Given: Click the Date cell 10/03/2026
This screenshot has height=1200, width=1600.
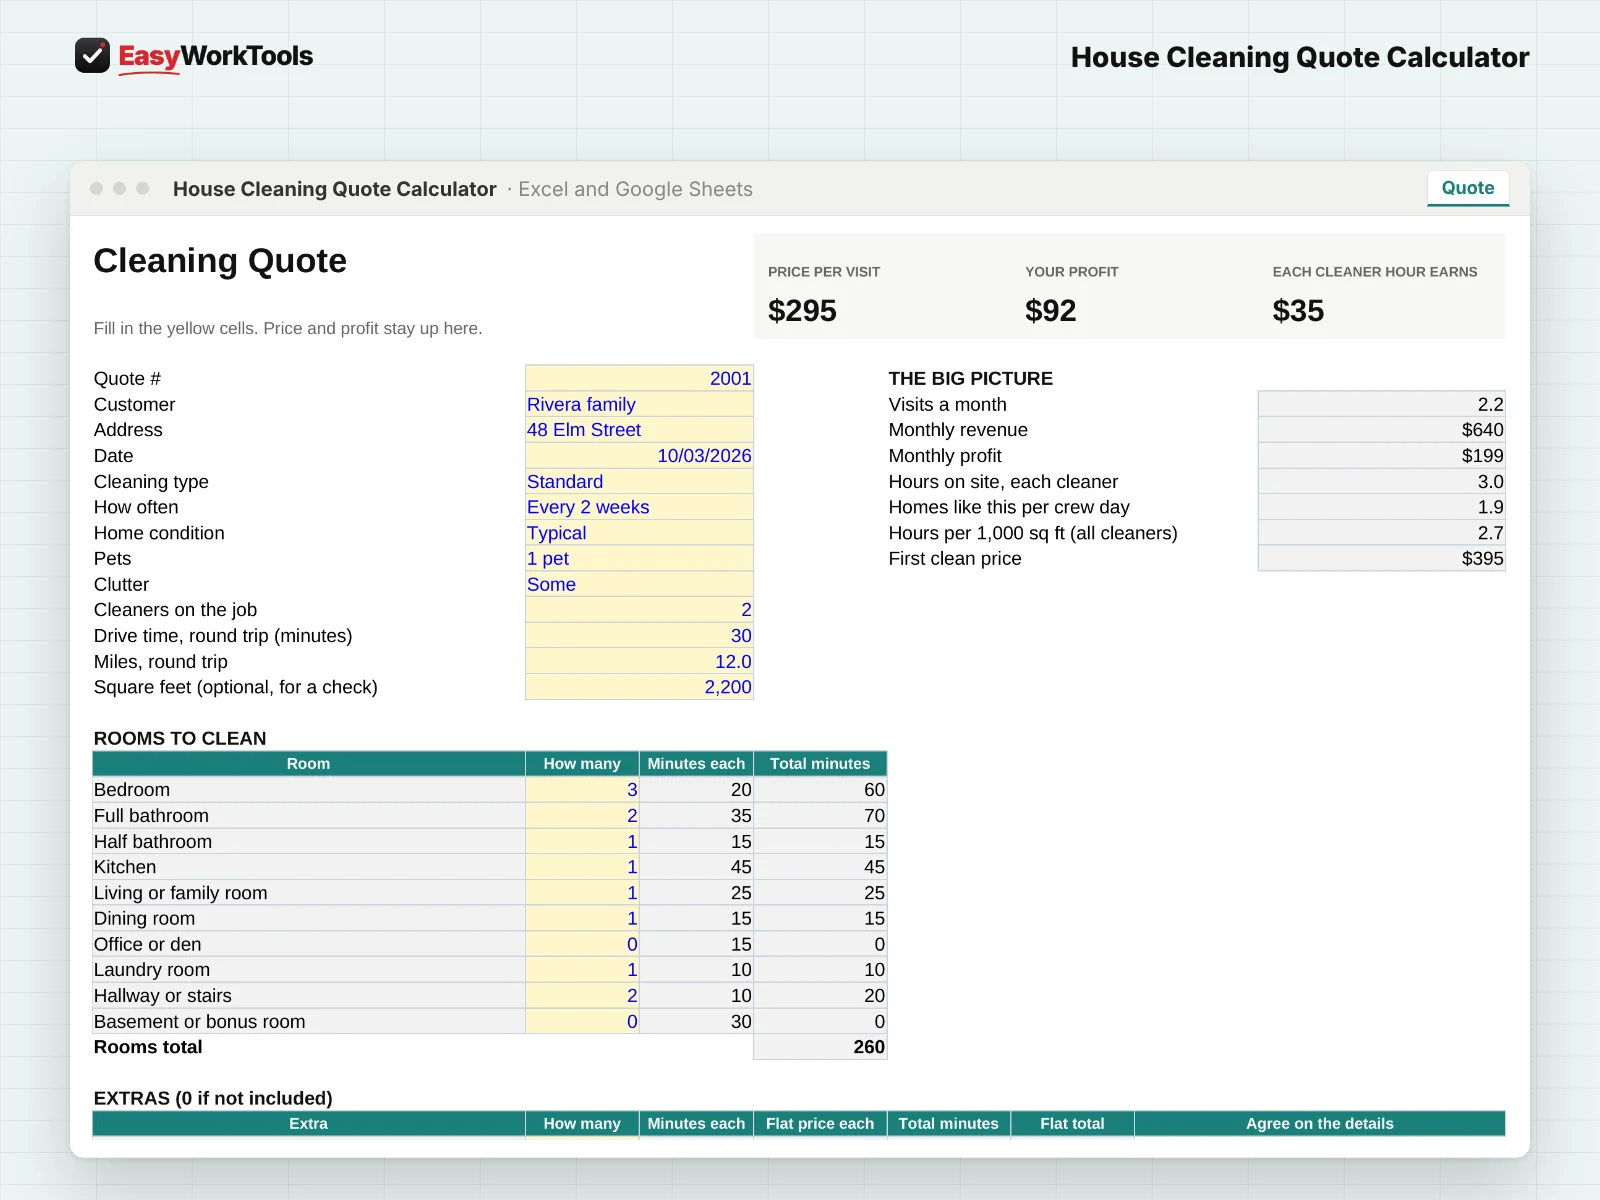Looking at the screenshot, I should tap(639, 456).
